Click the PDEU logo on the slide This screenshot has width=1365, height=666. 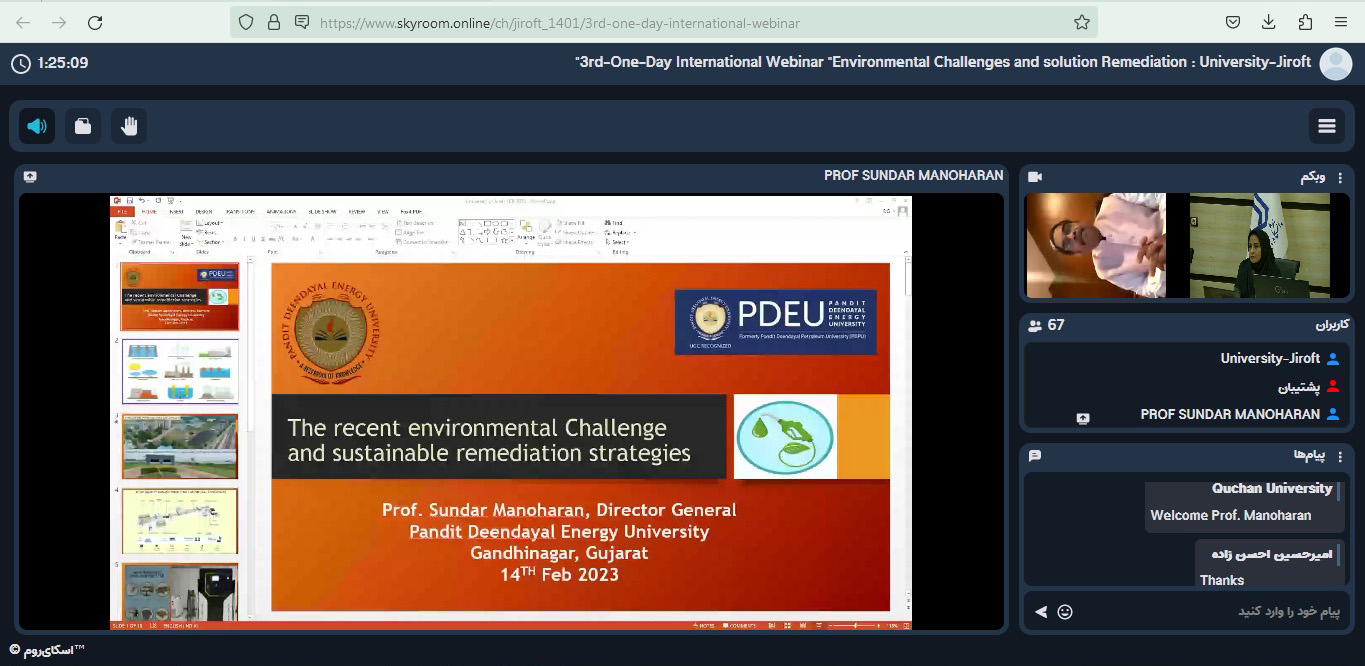point(775,321)
